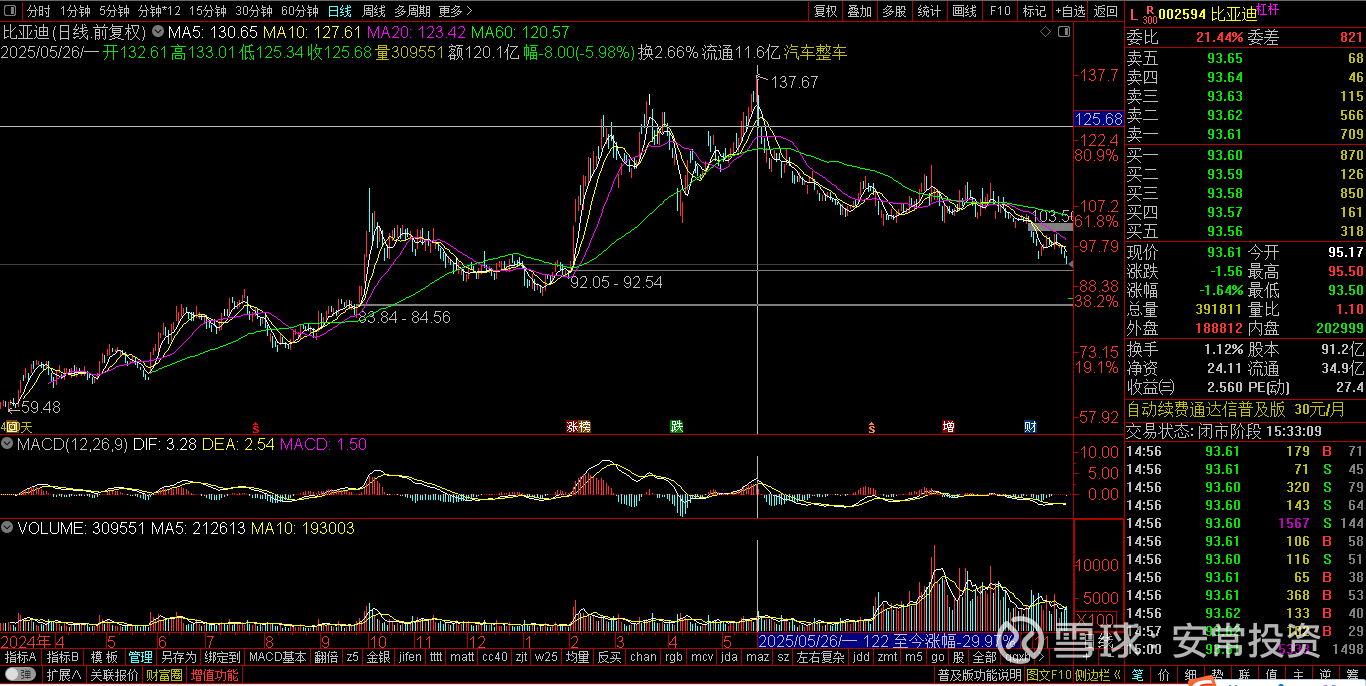Click the 统计 statistics button
Screen dimensions: 1366x686
(x=929, y=11)
